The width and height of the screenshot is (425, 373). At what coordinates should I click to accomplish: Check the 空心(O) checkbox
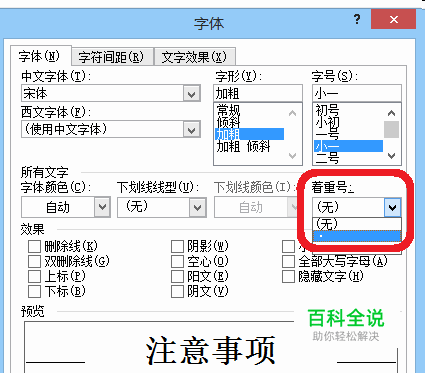click(177, 261)
